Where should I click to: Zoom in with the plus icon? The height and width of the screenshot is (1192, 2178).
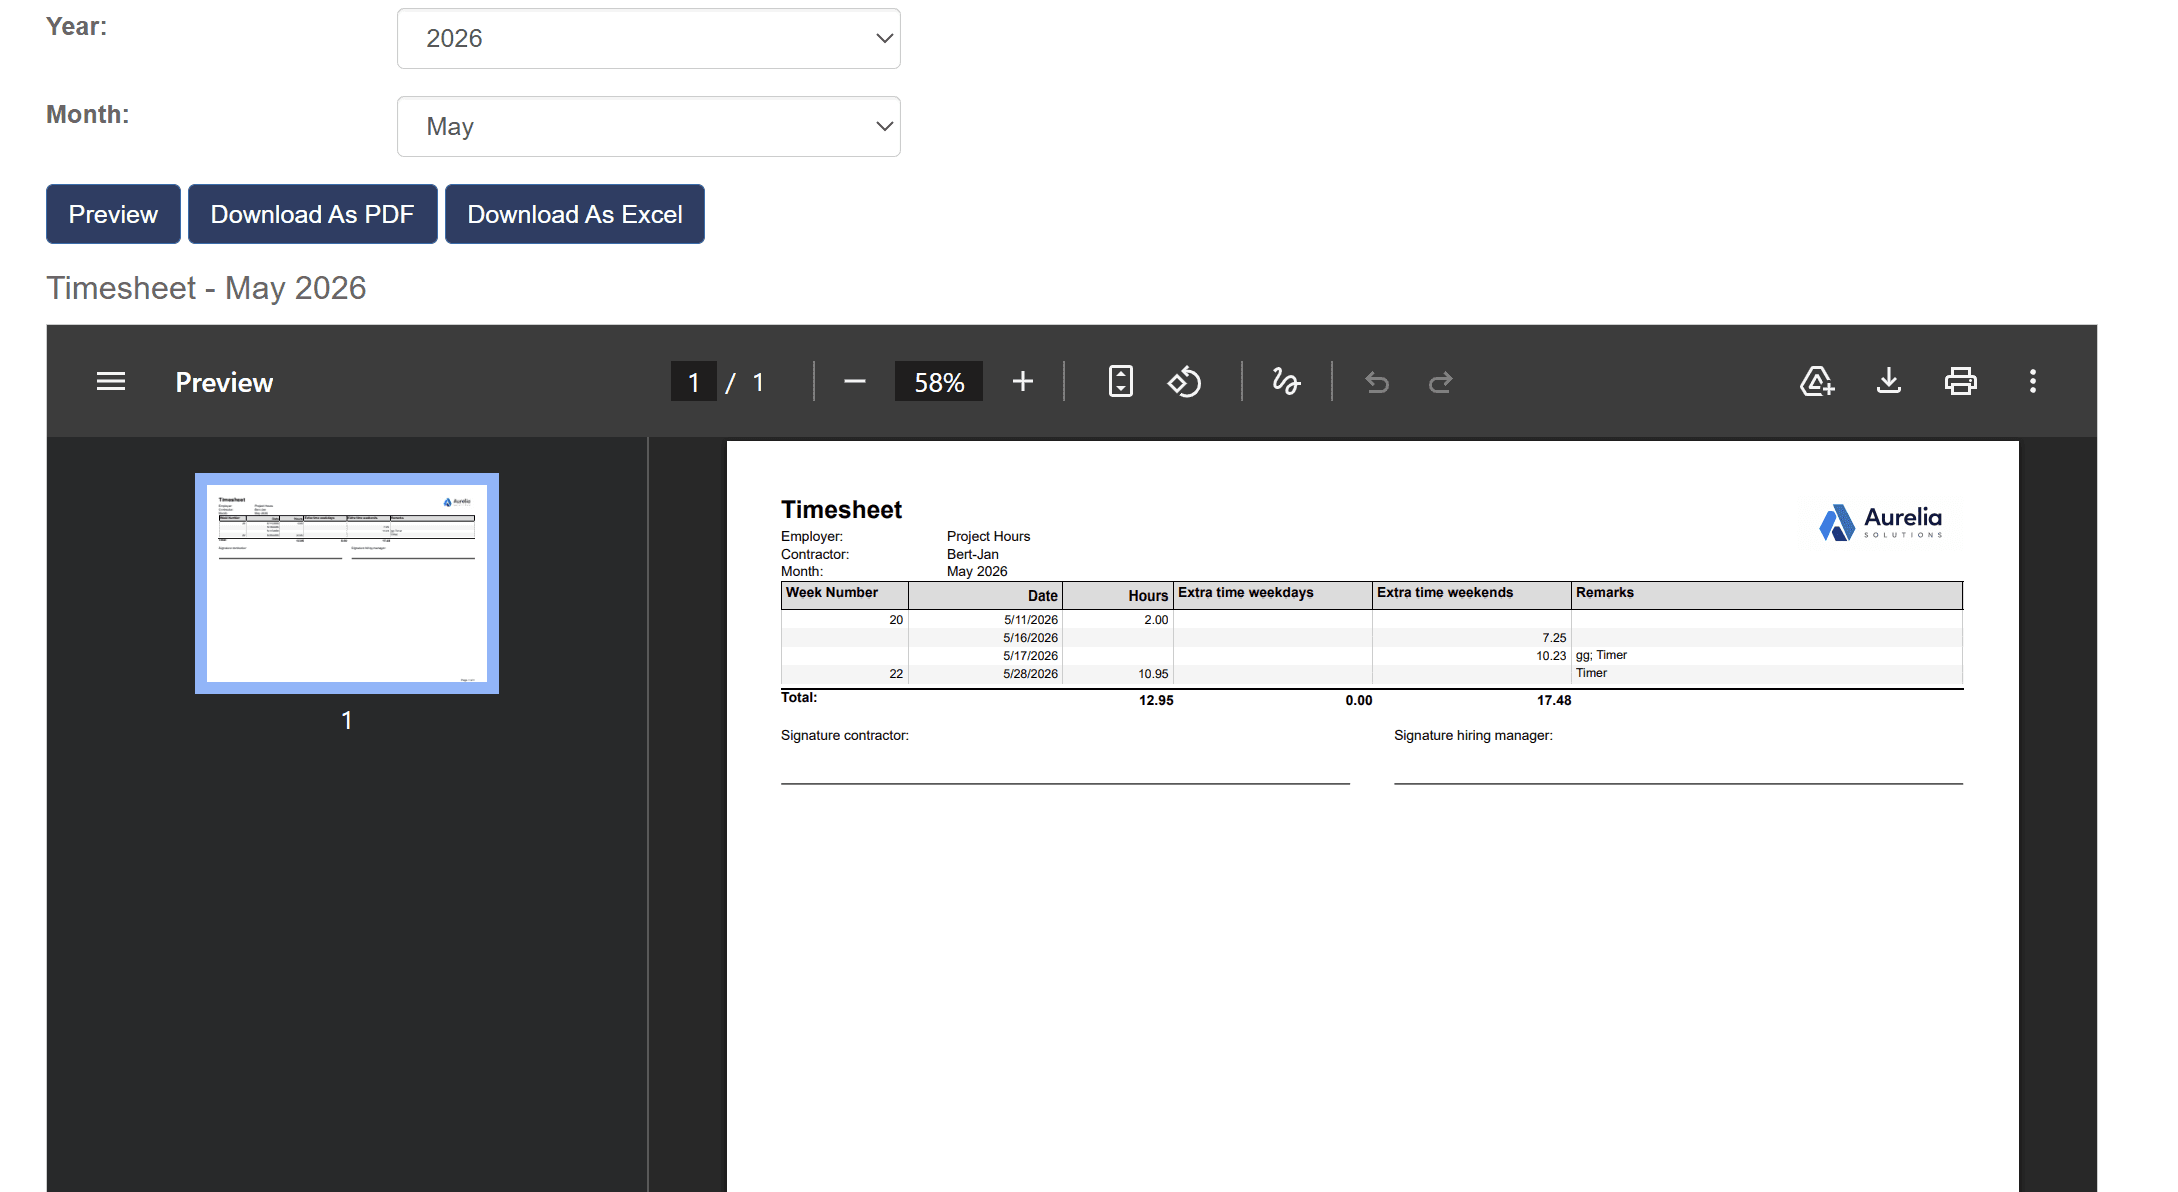click(1022, 382)
